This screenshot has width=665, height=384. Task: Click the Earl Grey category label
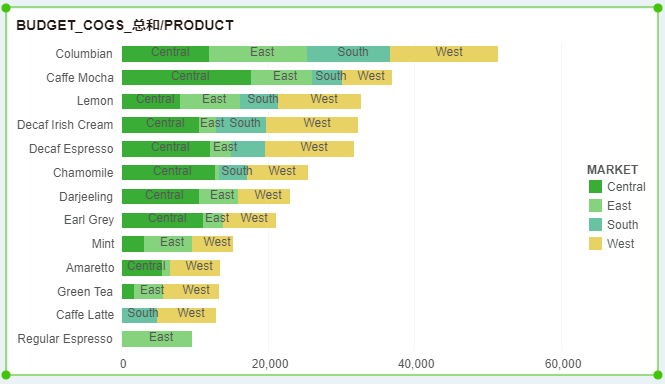pos(89,220)
